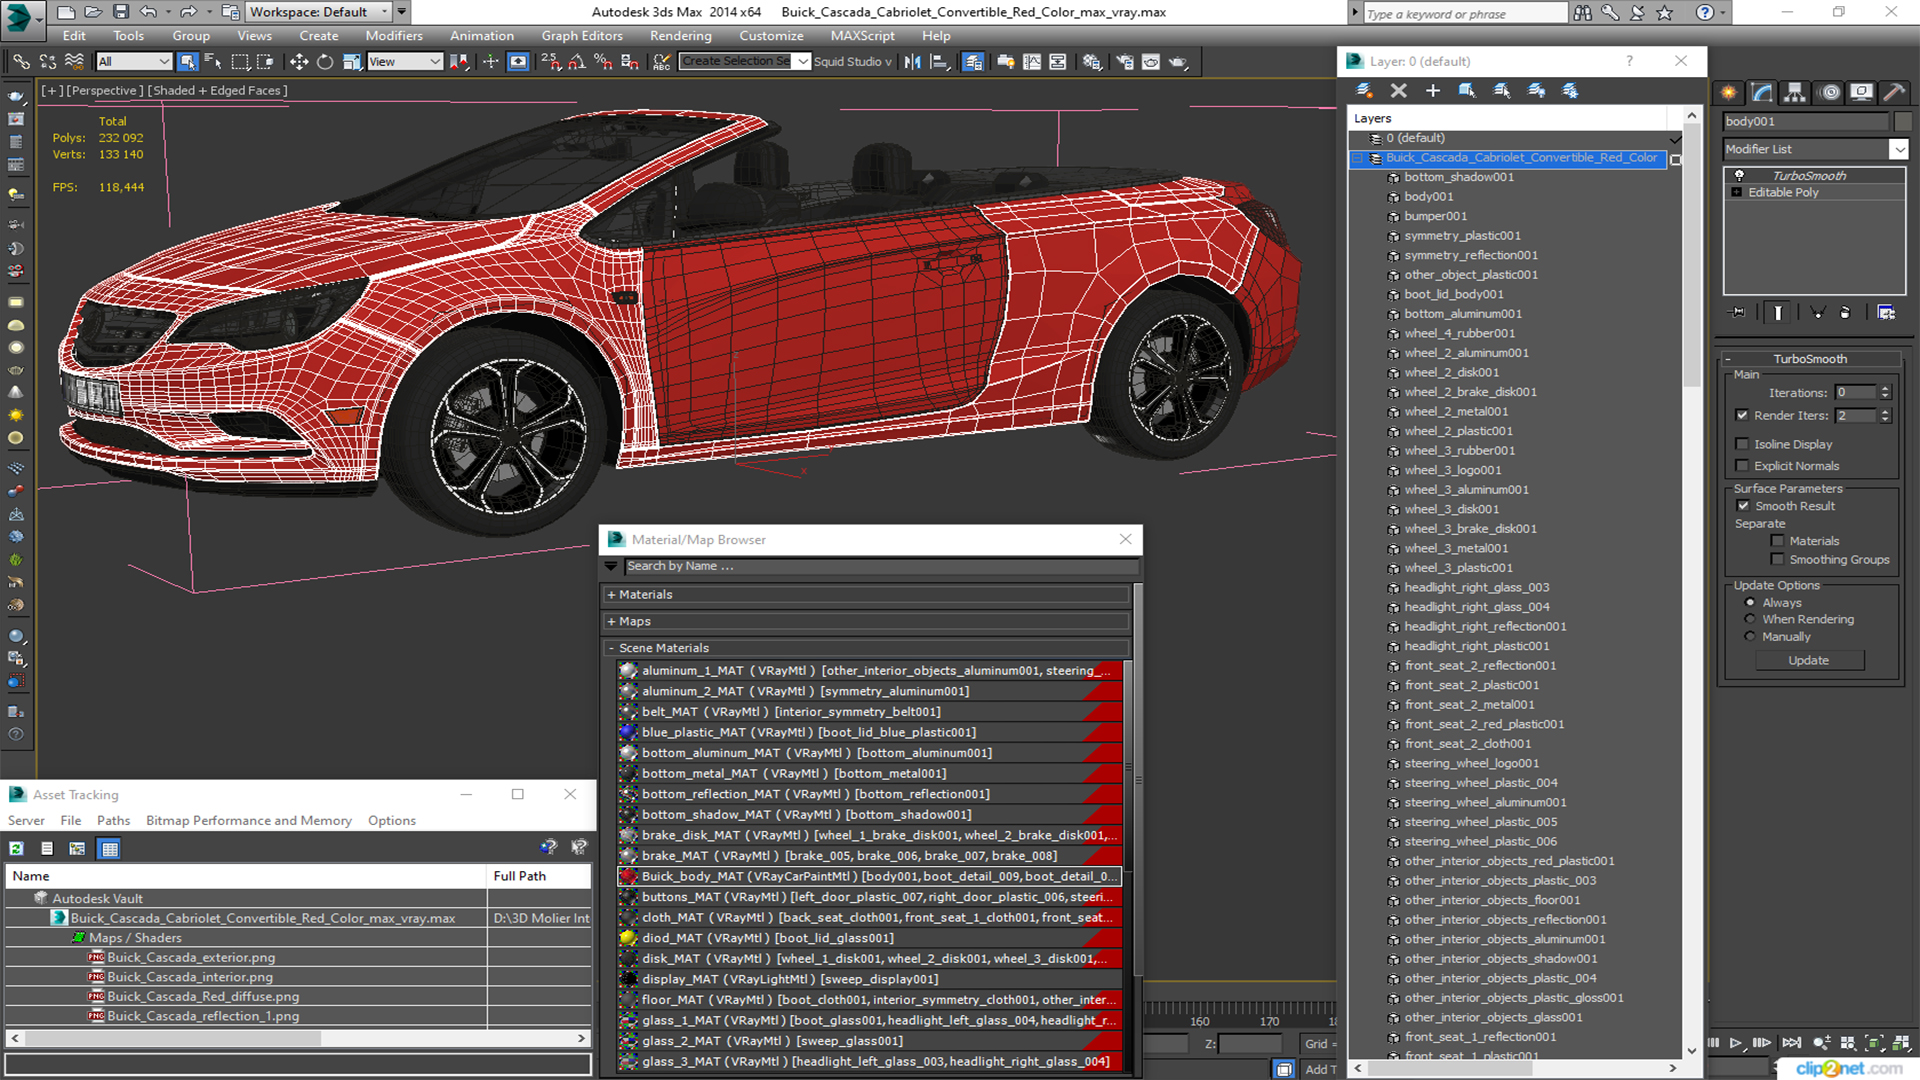Viewport: 1920px width, 1080px height.
Task: Toggle TurboSmooth modifier lightbulb visibility
Action: pyautogui.click(x=1739, y=176)
